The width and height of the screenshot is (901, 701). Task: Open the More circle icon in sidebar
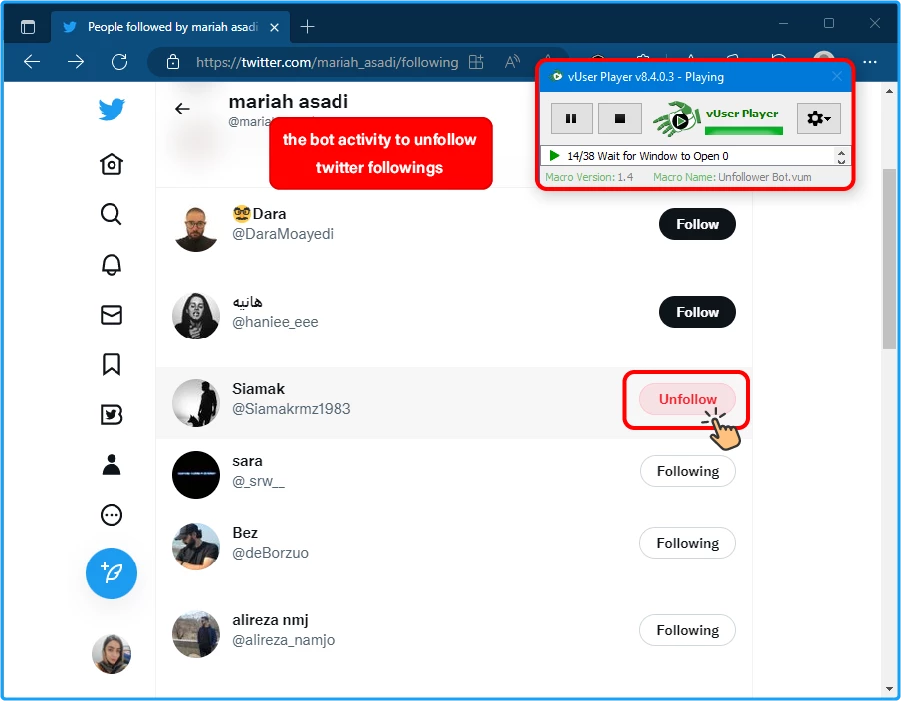tap(111, 515)
